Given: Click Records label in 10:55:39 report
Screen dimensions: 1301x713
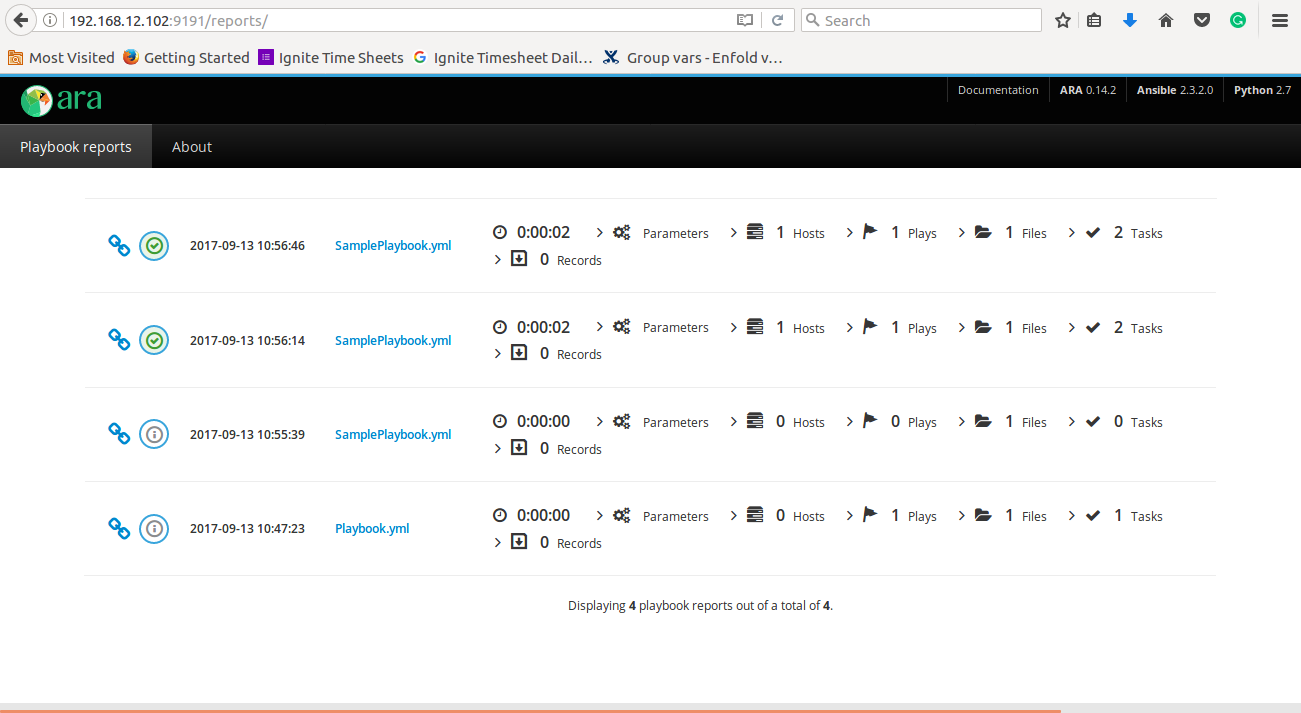Looking at the screenshot, I should click(579, 449).
